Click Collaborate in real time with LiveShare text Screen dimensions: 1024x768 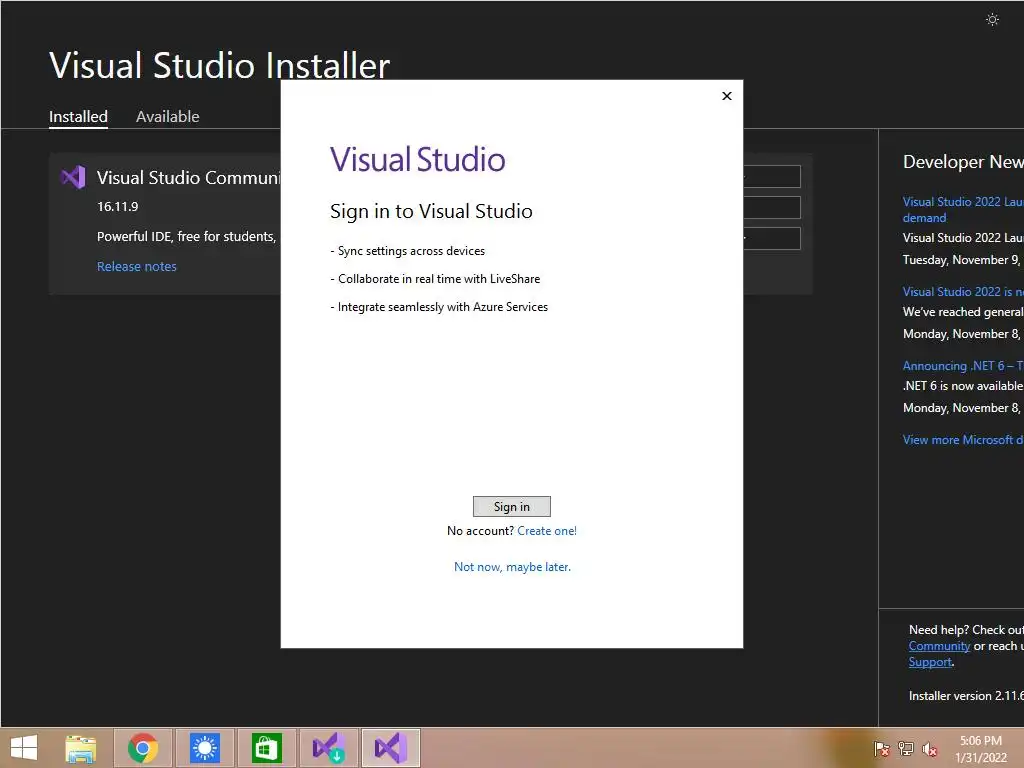(435, 279)
